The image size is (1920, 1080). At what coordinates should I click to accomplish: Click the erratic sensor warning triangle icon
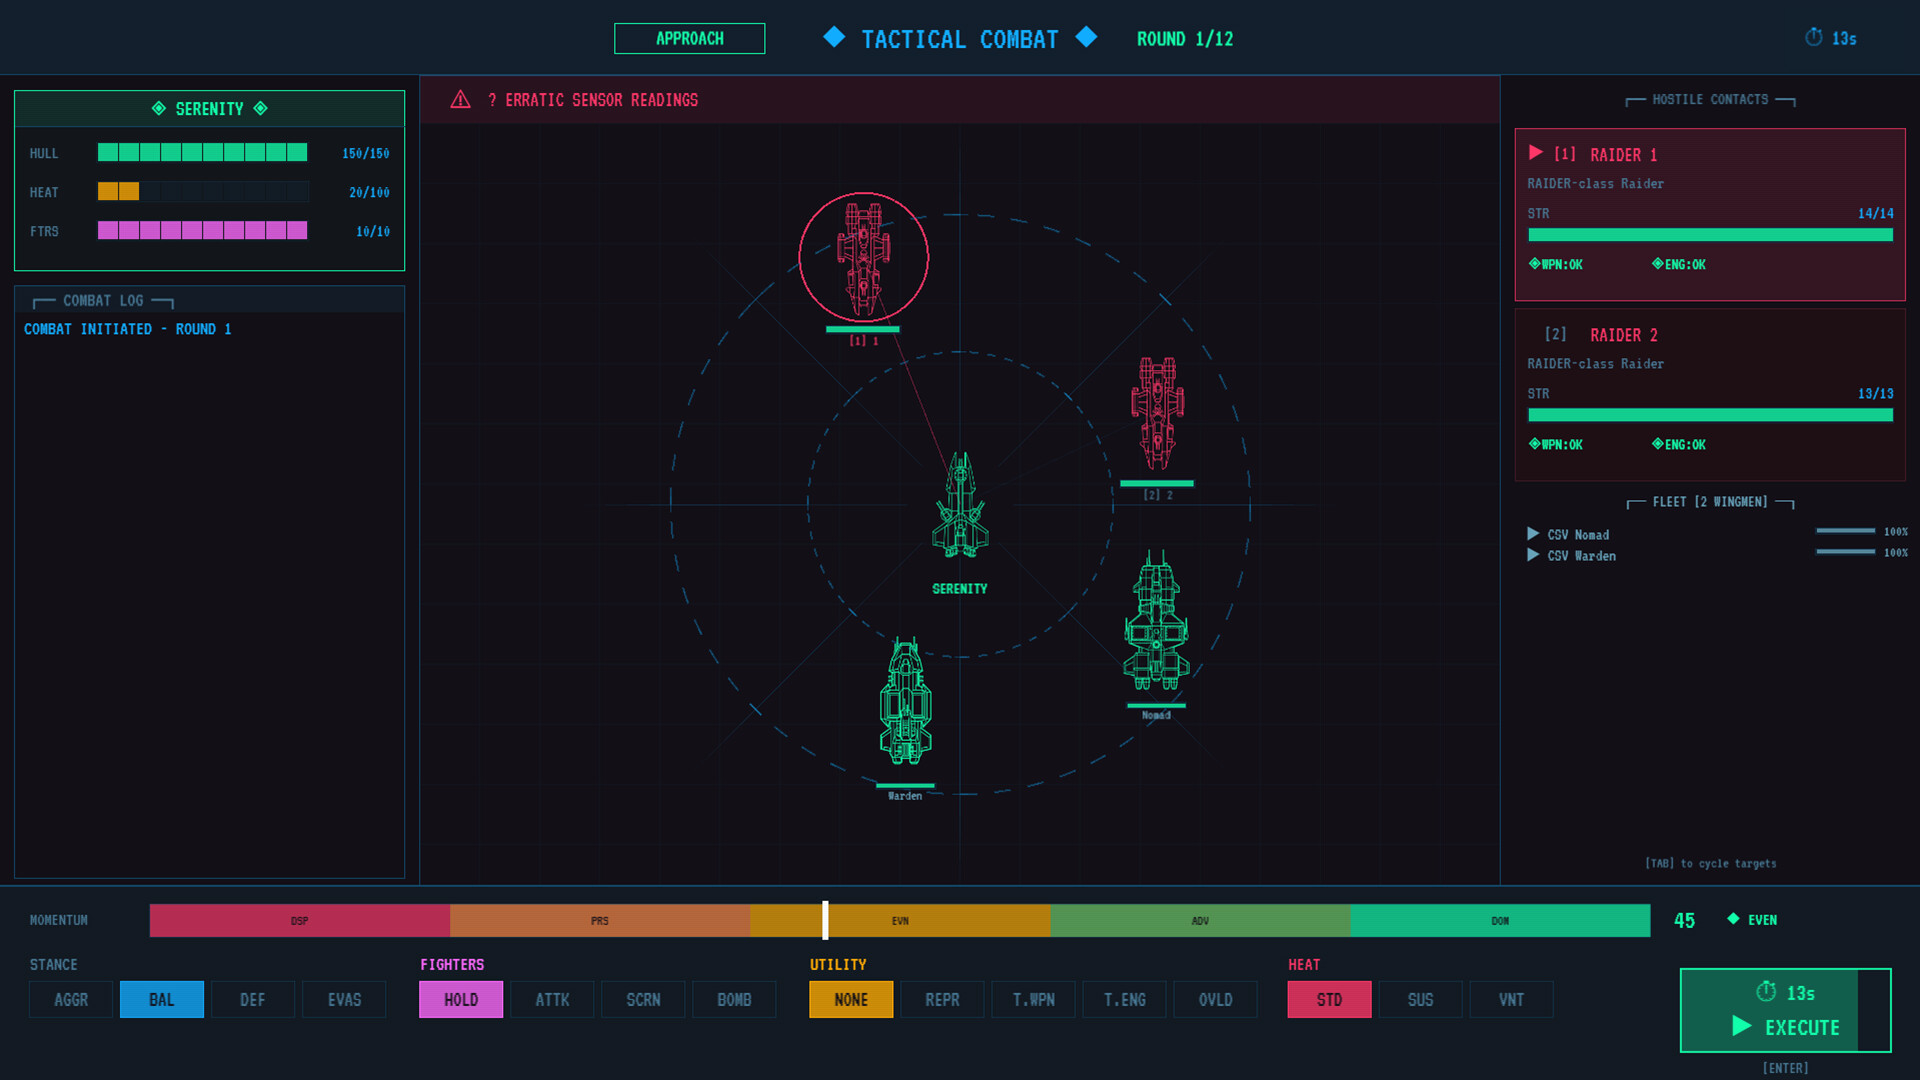pyautogui.click(x=460, y=100)
